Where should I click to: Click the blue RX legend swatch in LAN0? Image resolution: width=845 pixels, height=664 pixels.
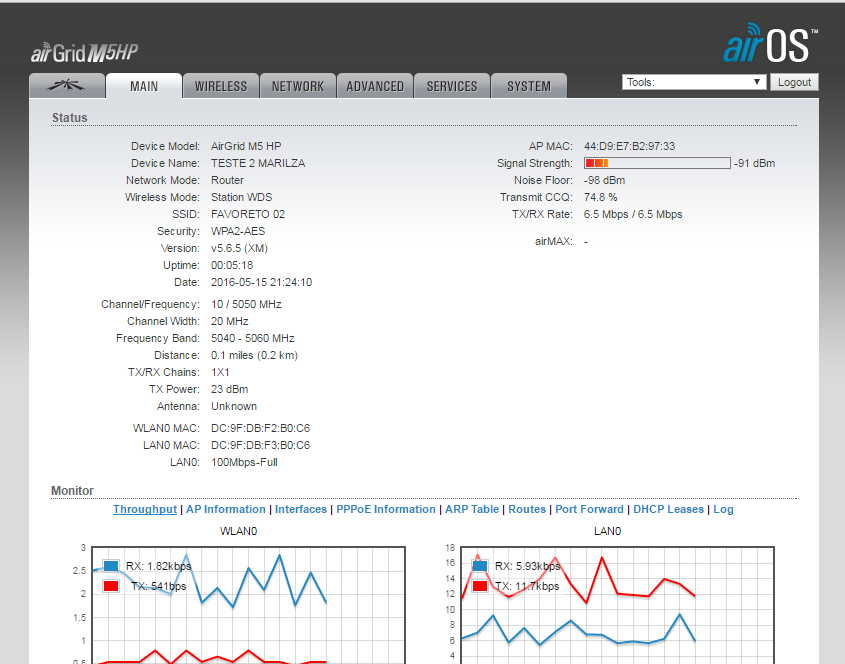[x=480, y=566]
